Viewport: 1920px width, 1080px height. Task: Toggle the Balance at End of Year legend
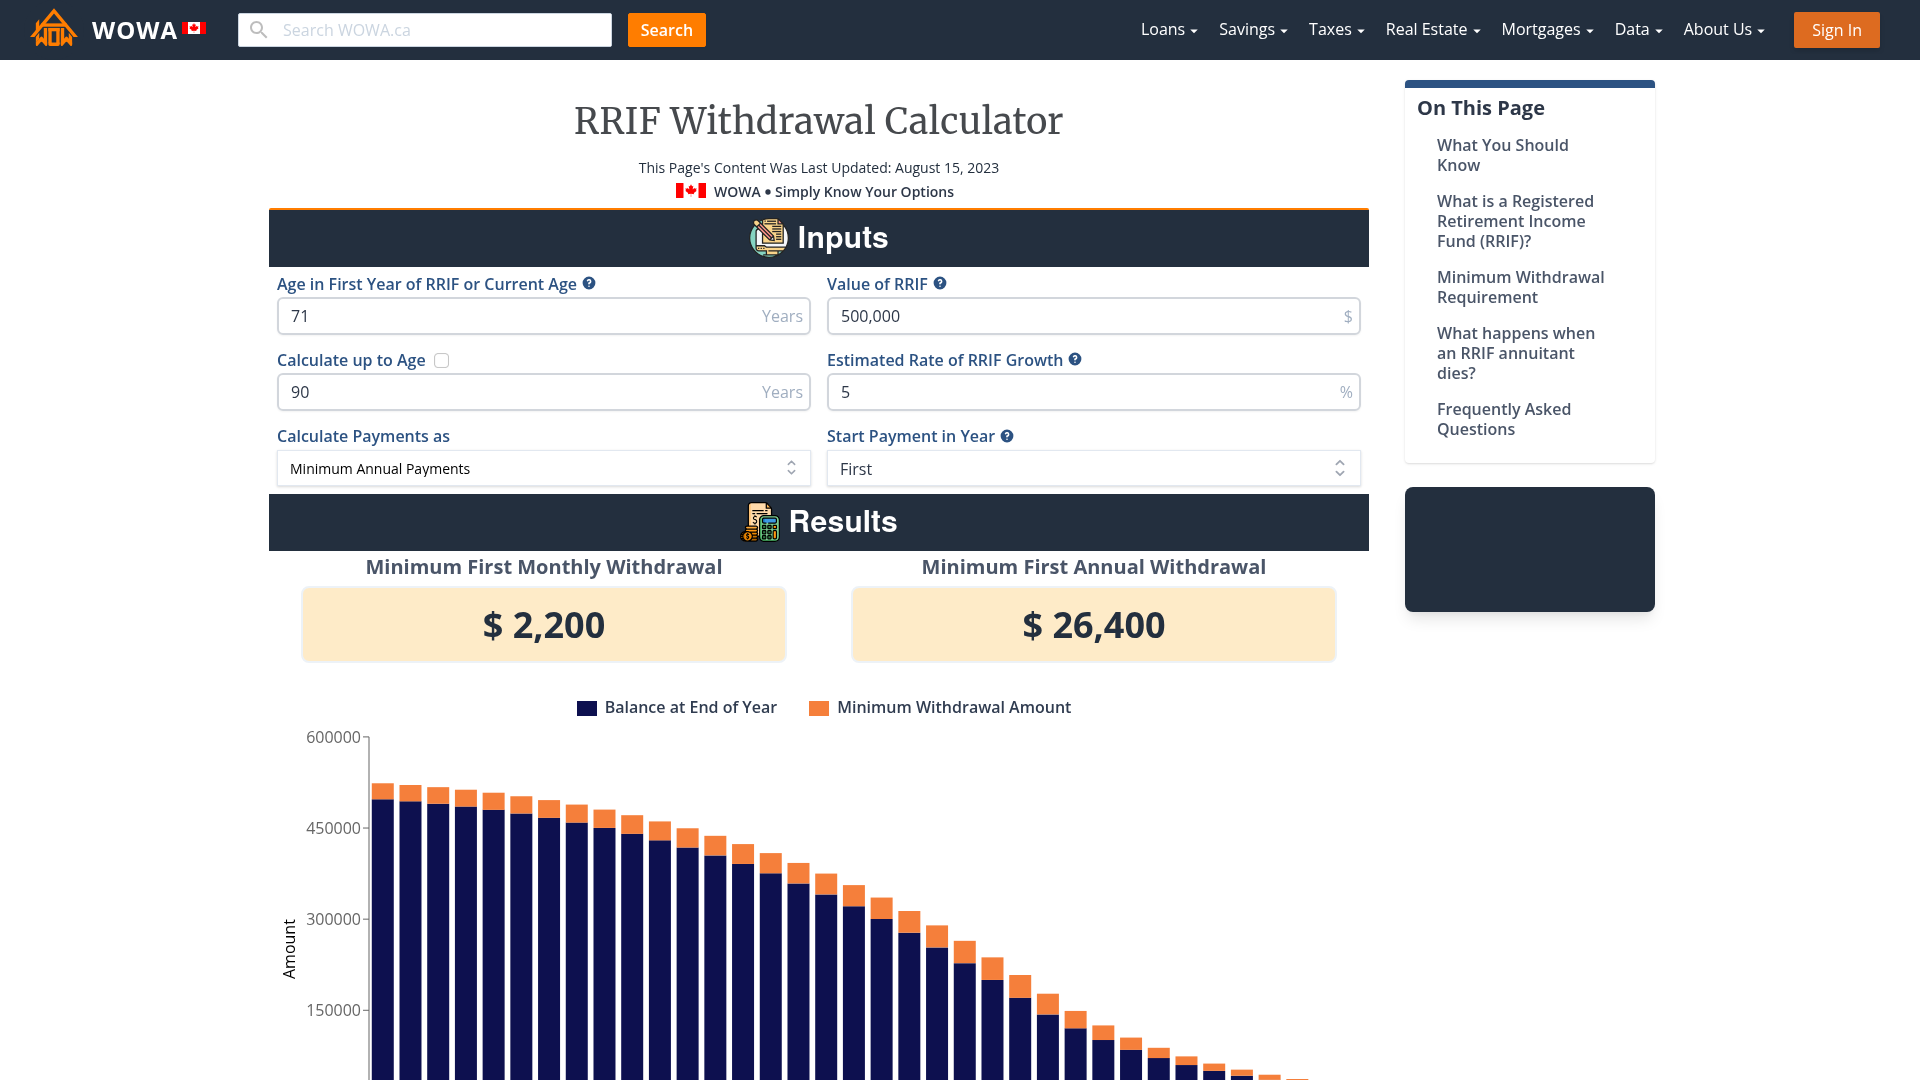677,707
